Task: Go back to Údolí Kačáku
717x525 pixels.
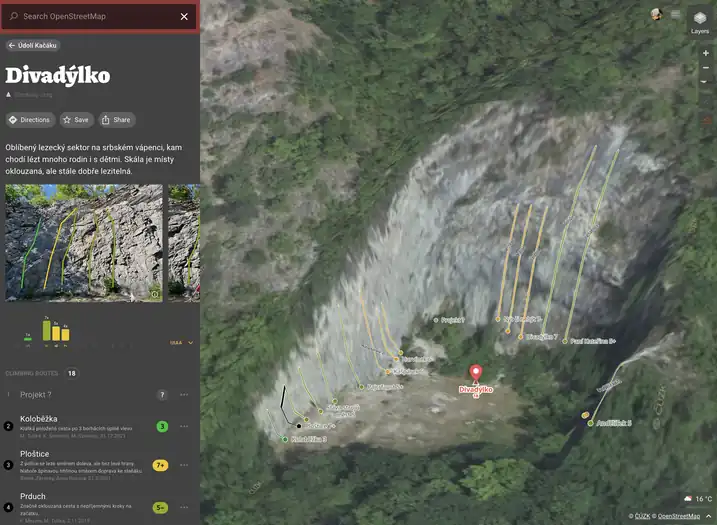Action: click(33, 45)
